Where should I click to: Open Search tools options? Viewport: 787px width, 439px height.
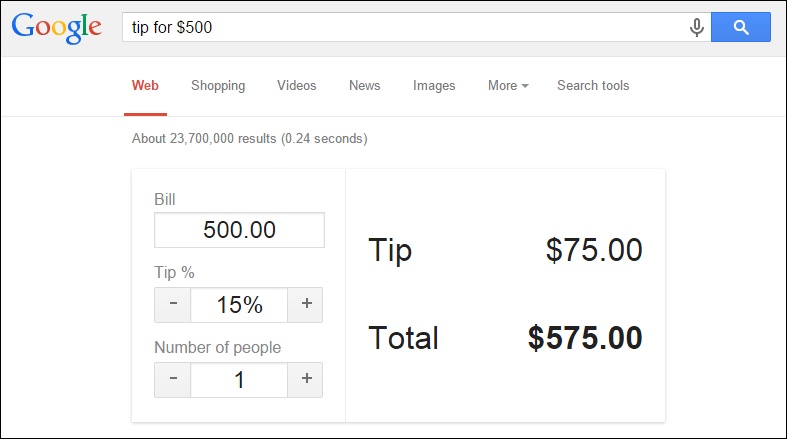pyautogui.click(x=593, y=85)
